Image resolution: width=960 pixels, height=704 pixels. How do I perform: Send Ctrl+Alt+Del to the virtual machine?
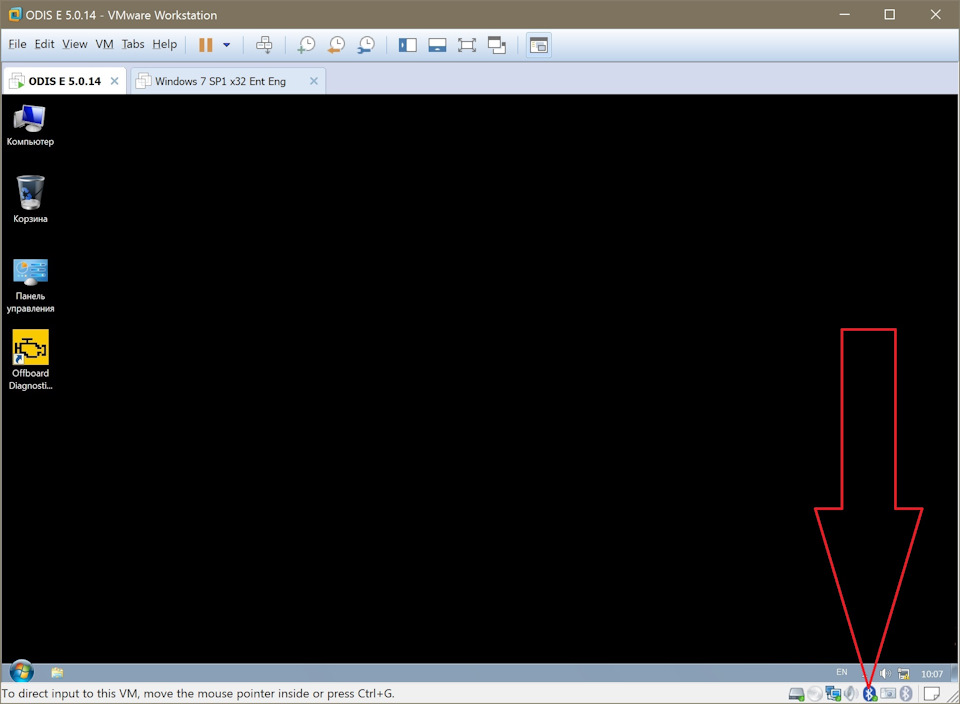pos(264,45)
